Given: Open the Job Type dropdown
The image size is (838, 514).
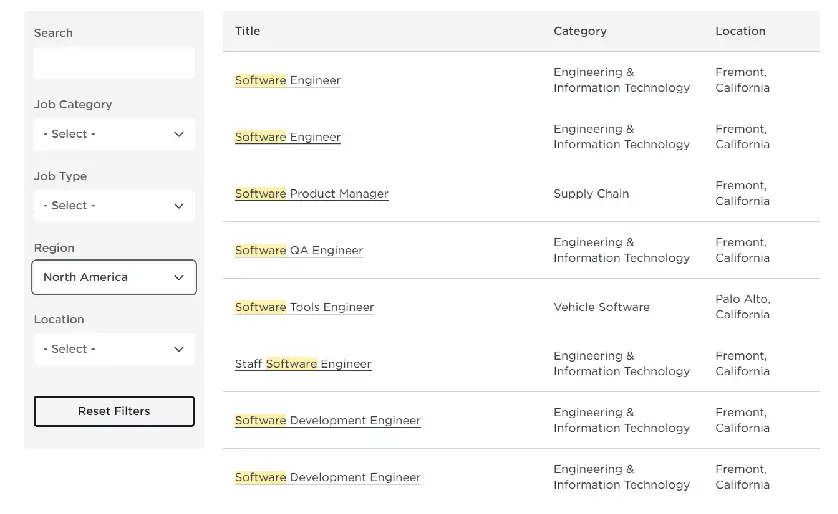Looking at the screenshot, I should 114,206.
